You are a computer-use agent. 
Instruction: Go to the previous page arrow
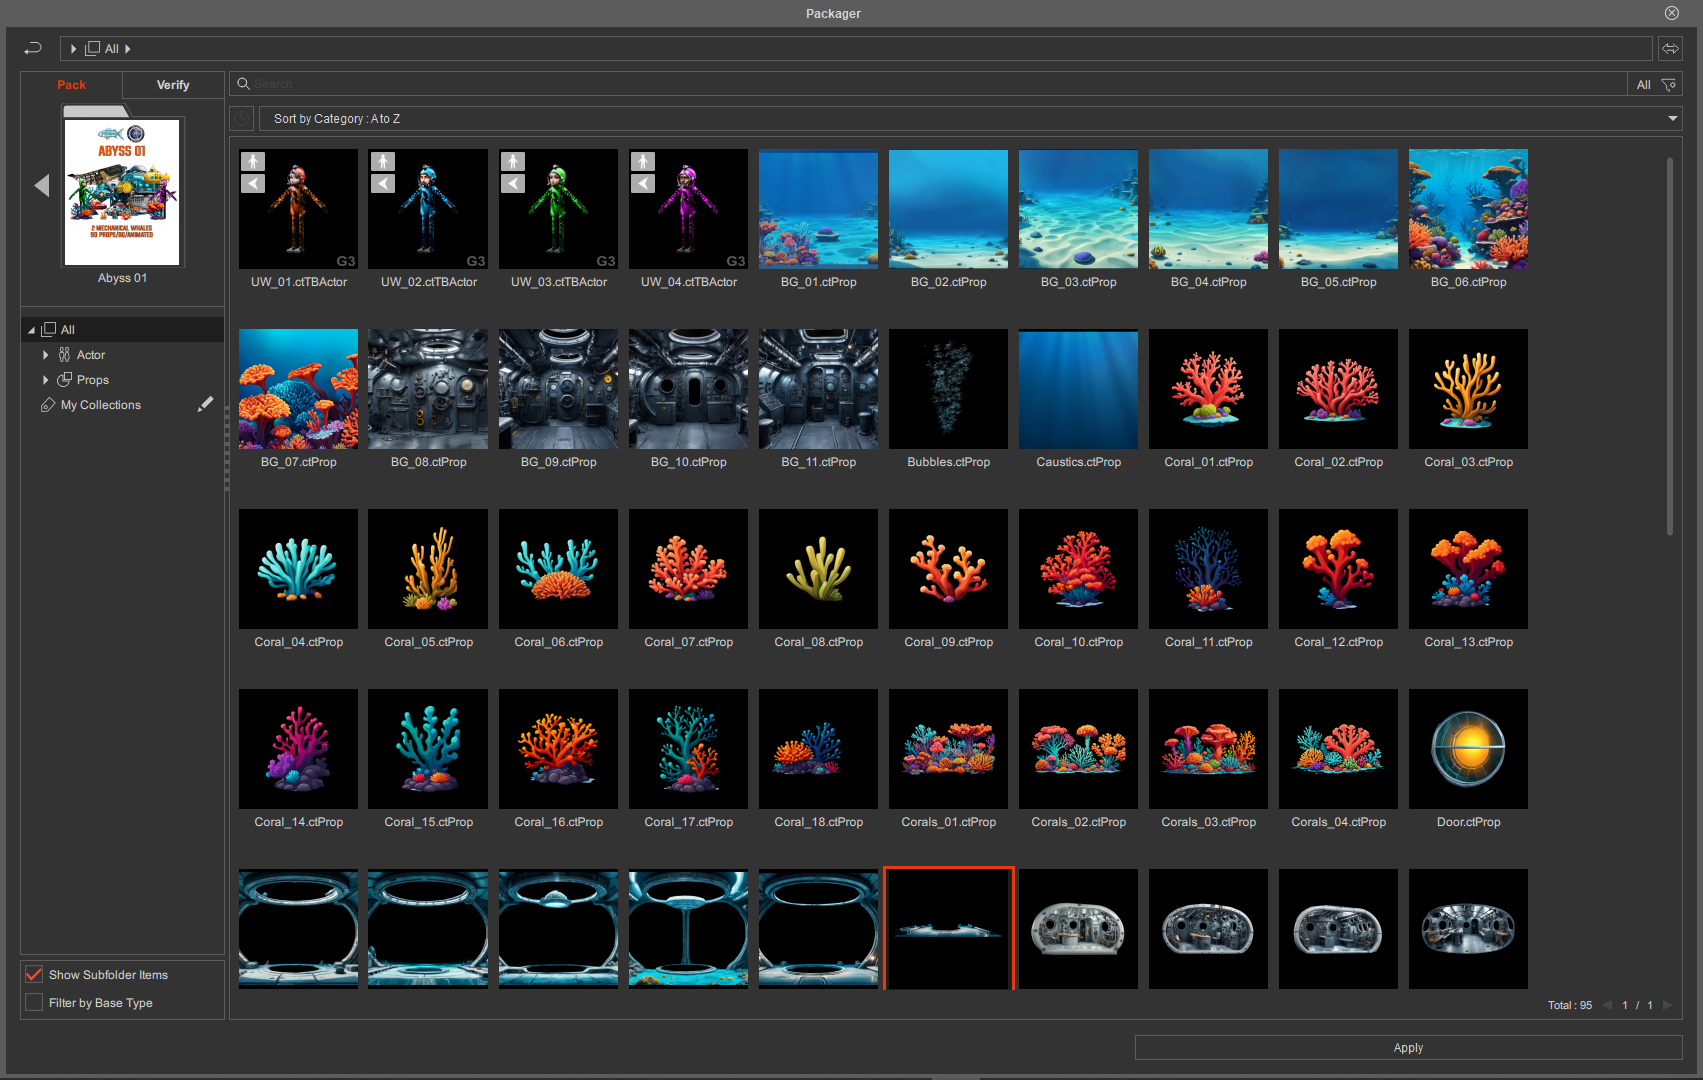1608,1005
